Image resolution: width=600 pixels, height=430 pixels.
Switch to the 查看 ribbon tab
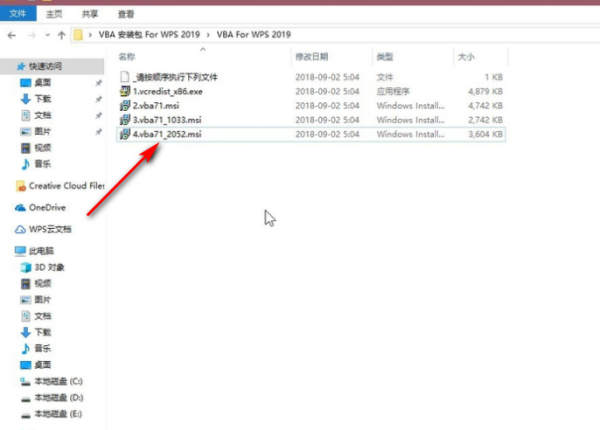tap(126, 14)
